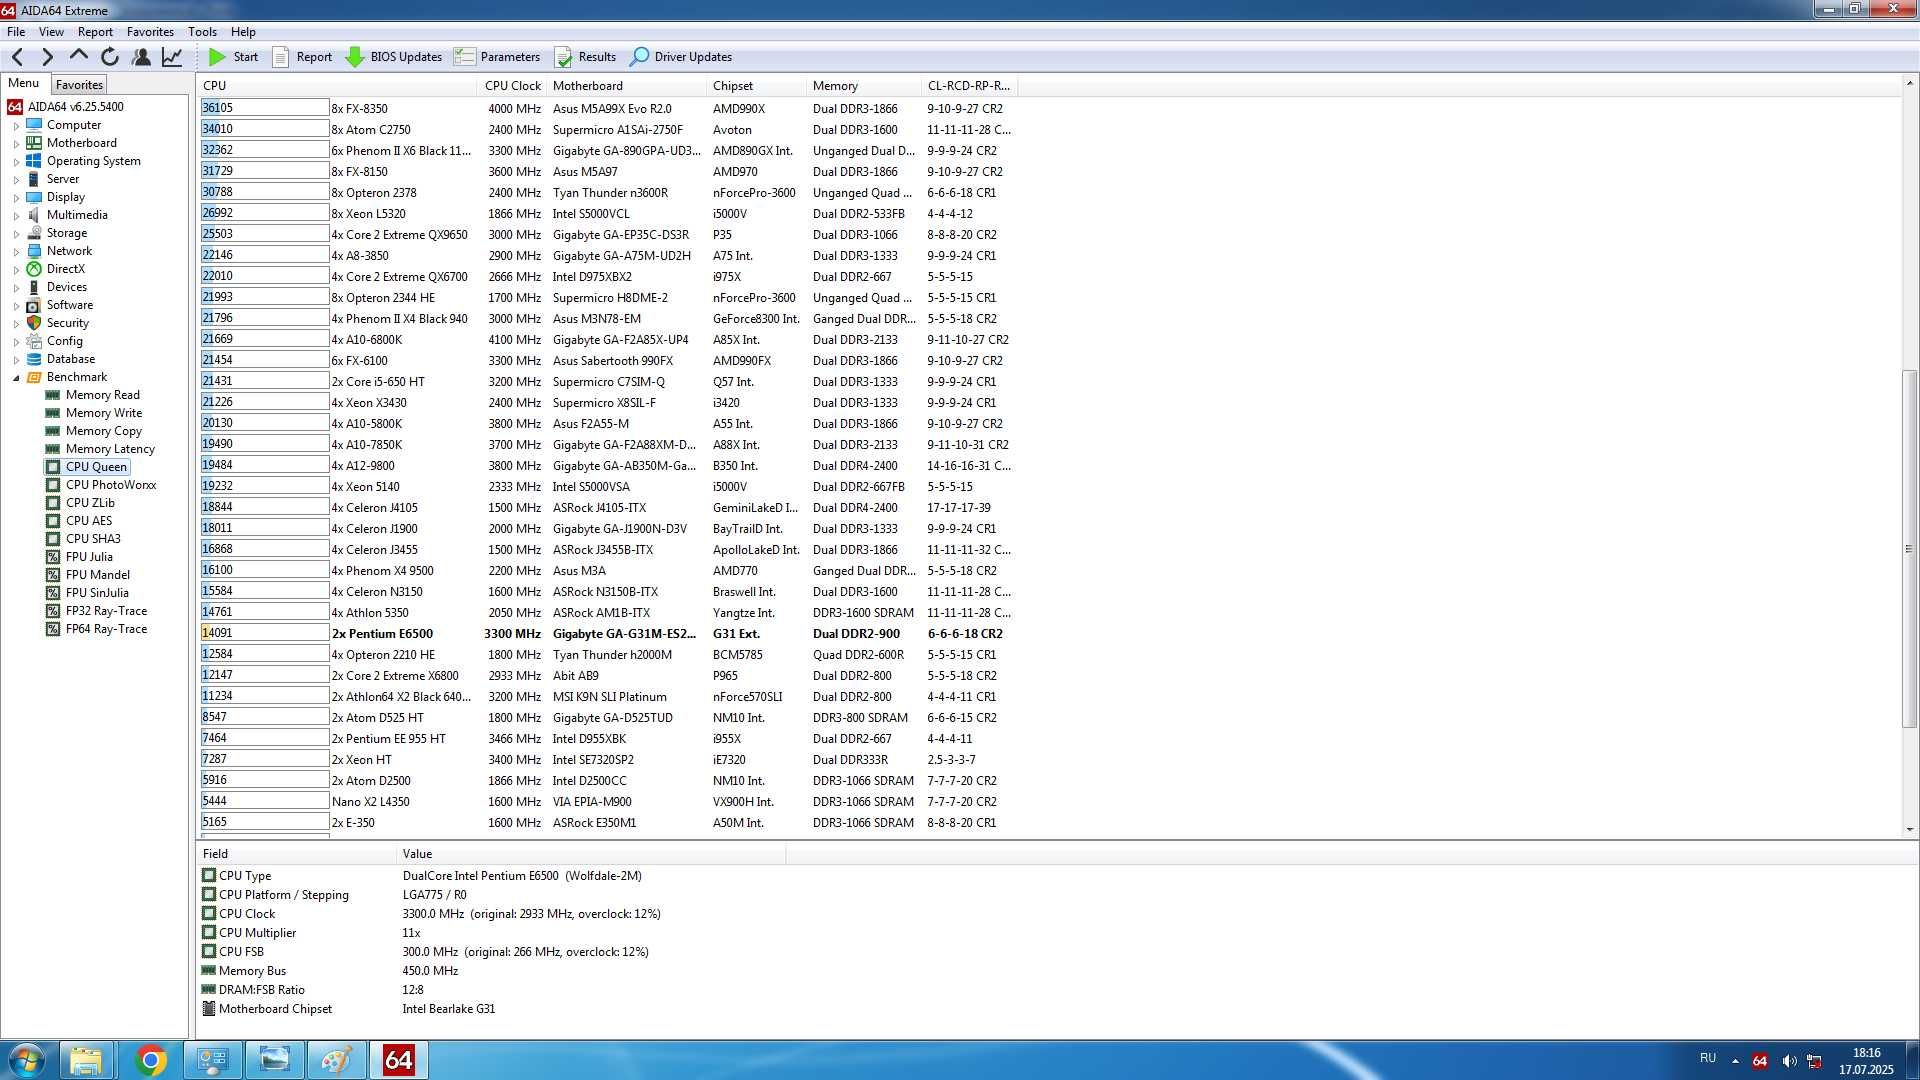Screen dimensions: 1920x1080
Task: Click the AIDA64 v6.25.5400 root node
Action: 76,107
